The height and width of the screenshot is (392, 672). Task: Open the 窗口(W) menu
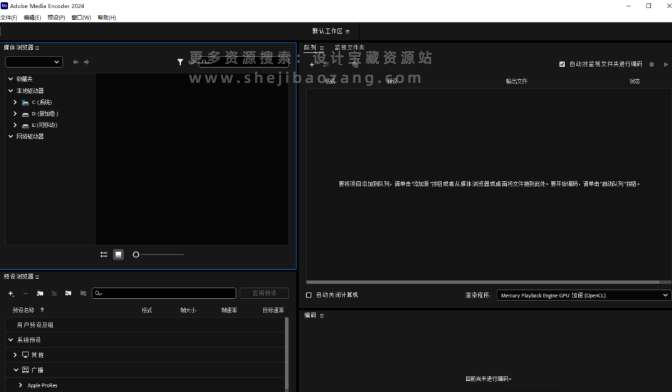click(81, 18)
